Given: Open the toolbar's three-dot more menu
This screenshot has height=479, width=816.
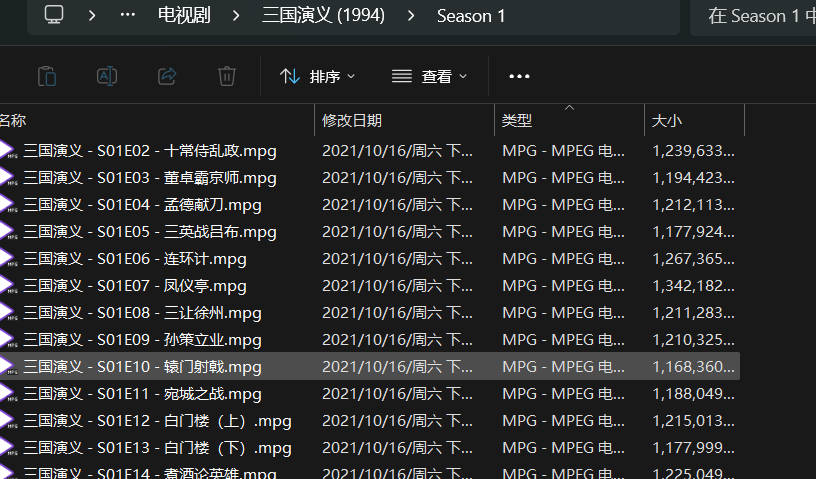Looking at the screenshot, I should click(x=519, y=77).
